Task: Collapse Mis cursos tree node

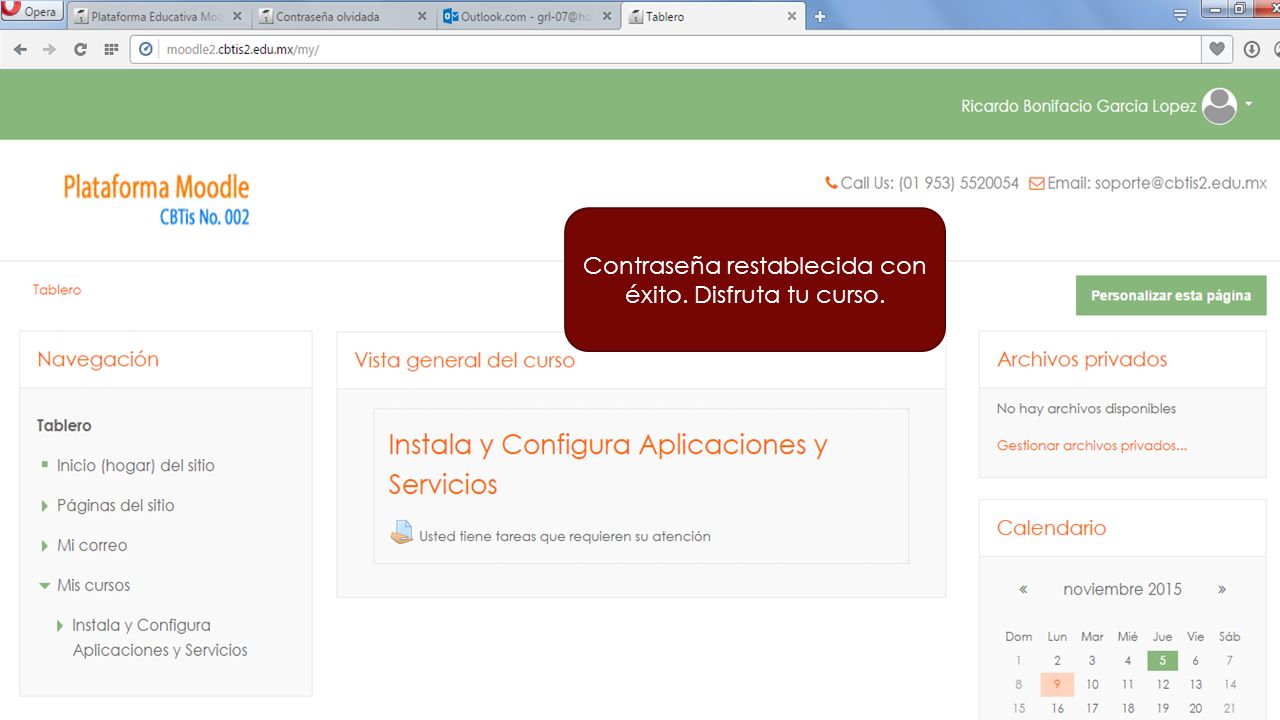Action: (45, 586)
